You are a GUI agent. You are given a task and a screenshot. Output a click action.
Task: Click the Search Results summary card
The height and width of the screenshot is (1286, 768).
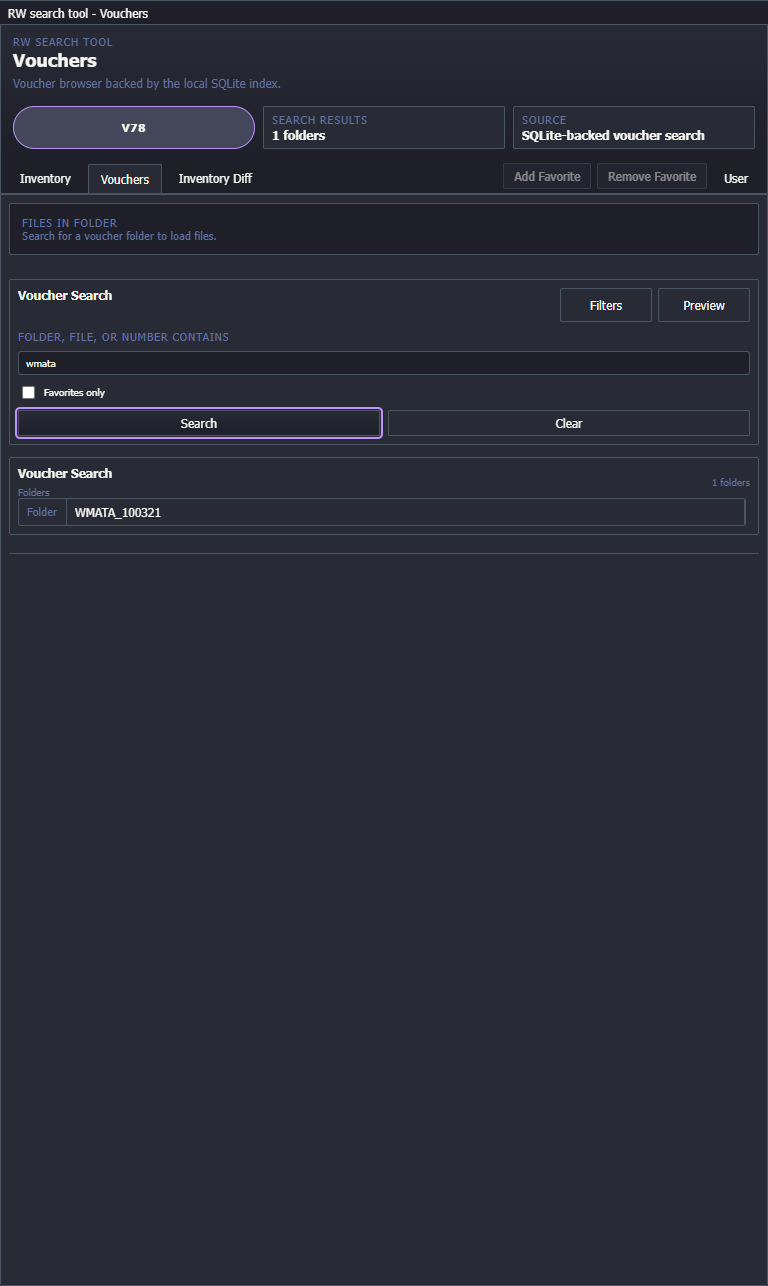[x=383, y=128]
